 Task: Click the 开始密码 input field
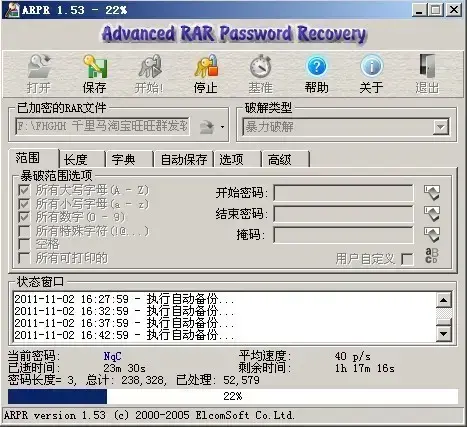click(343, 193)
